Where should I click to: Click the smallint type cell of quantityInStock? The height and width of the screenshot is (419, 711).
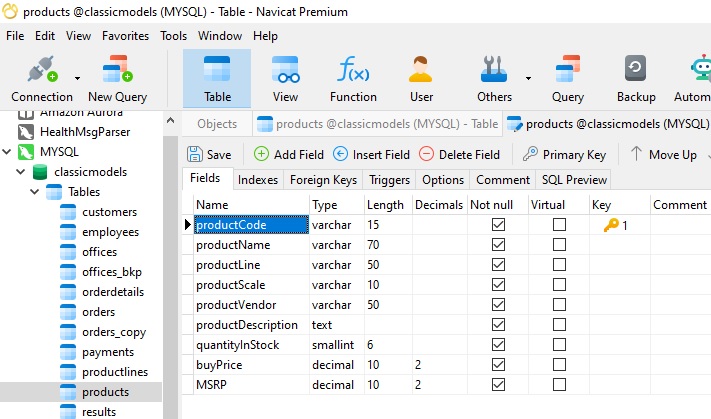pos(337,345)
